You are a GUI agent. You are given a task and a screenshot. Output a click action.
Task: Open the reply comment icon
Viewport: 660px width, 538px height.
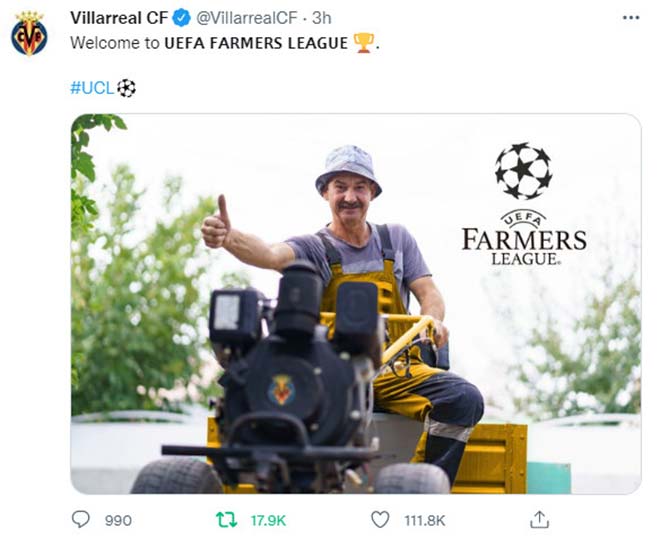click(x=80, y=519)
